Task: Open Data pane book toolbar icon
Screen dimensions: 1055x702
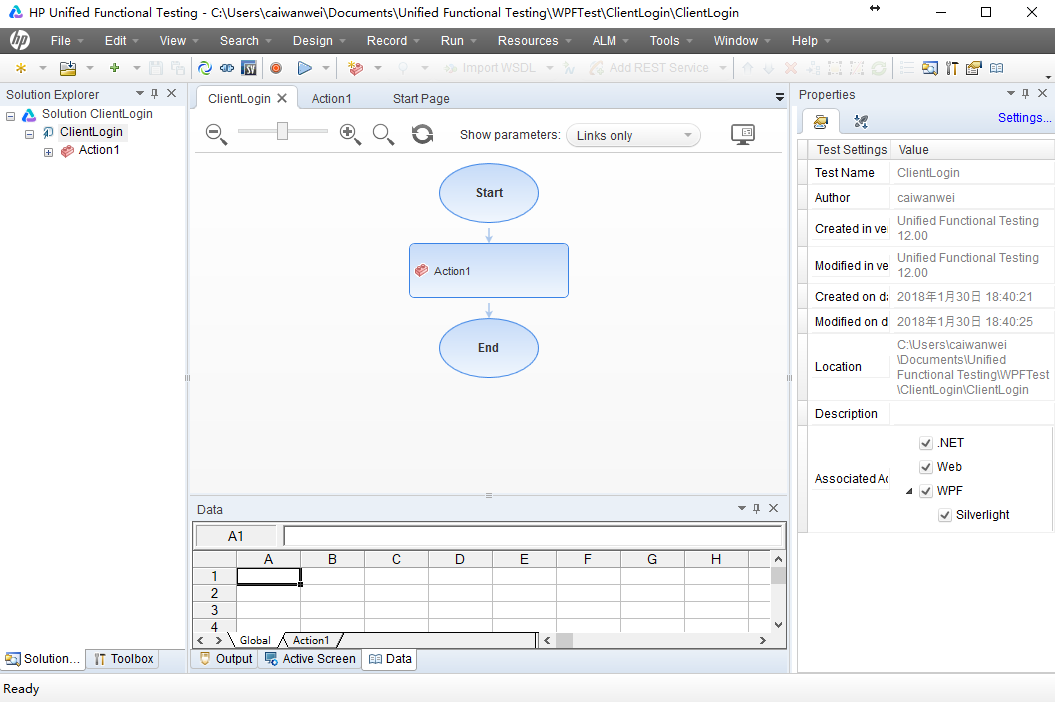Action: 996,68
